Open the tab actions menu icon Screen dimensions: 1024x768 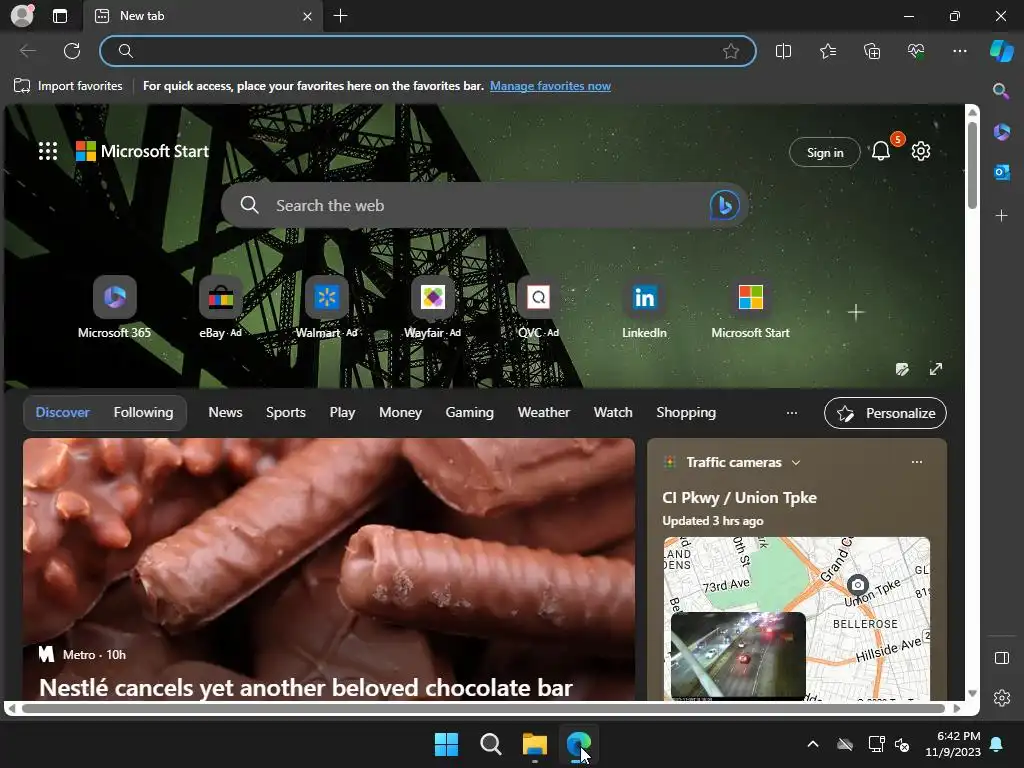[60, 16]
